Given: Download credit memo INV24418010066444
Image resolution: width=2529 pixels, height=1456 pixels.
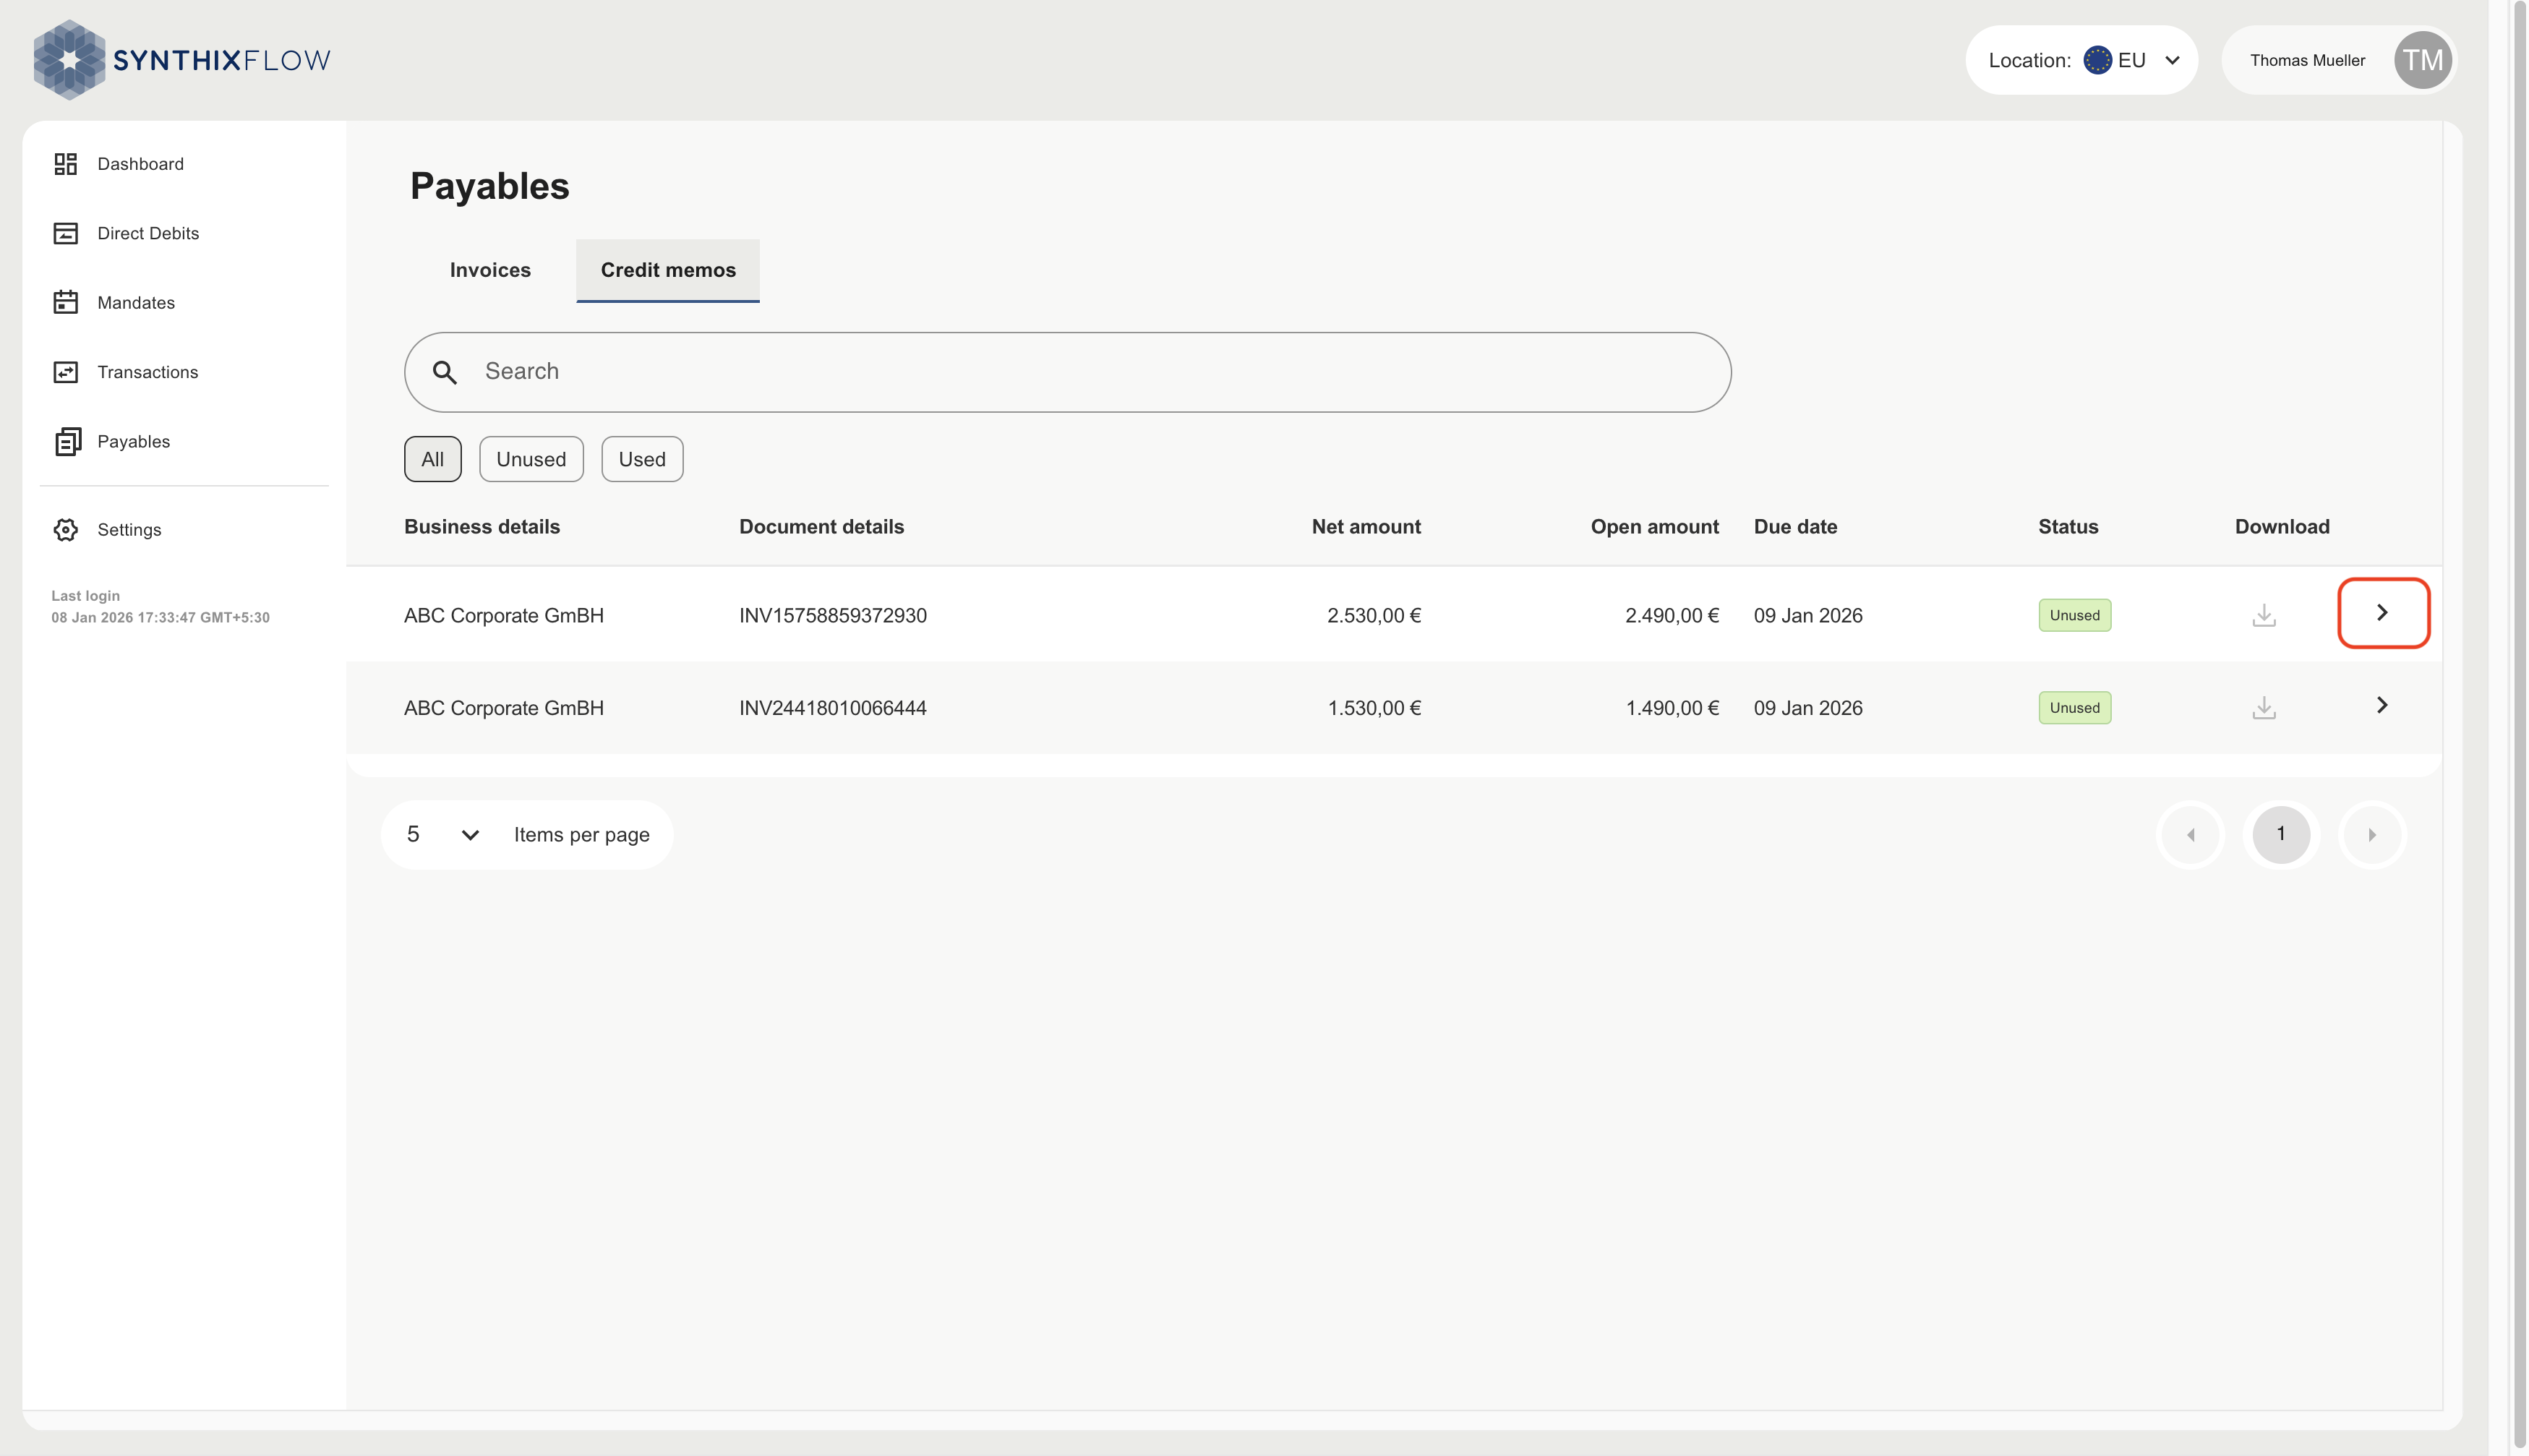Looking at the screenshot, I should click(x=2264, y=708).
